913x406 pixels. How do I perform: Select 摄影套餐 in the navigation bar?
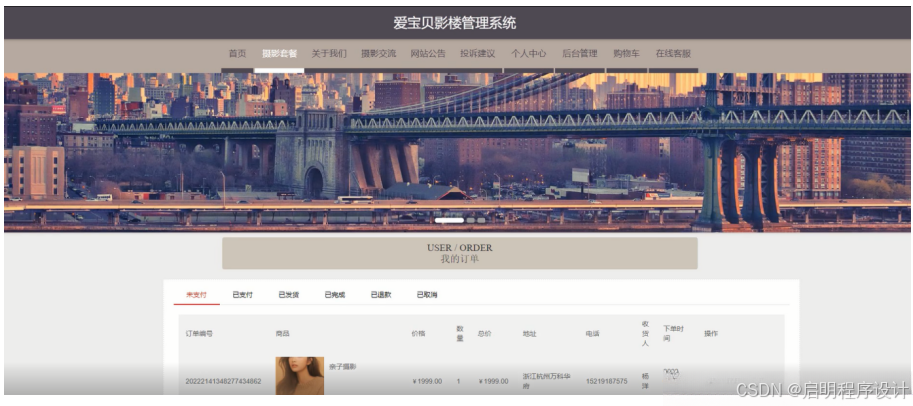click(279, 54)
